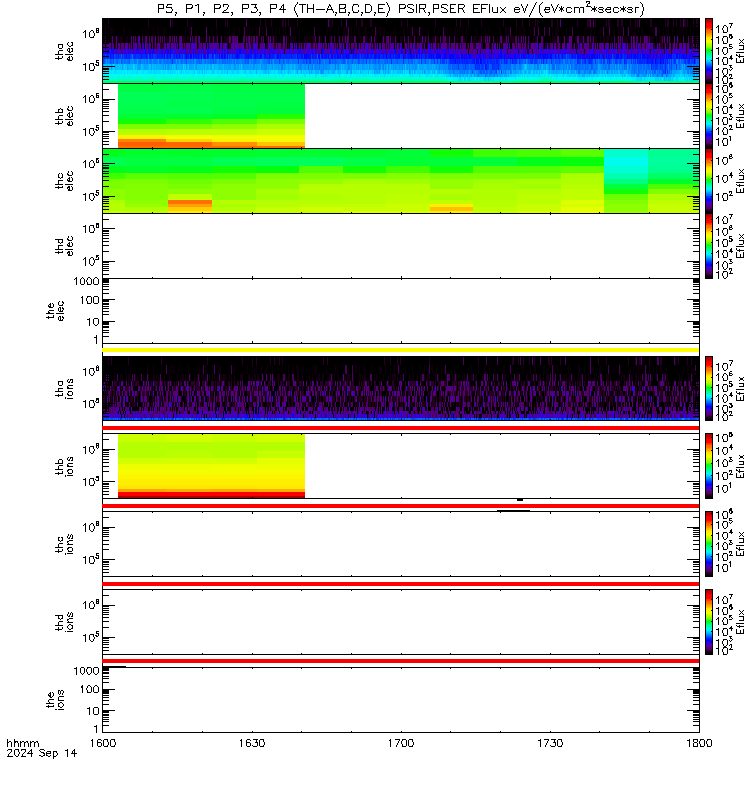Click the 'the ions' panel label

click(x=55, y=700)
